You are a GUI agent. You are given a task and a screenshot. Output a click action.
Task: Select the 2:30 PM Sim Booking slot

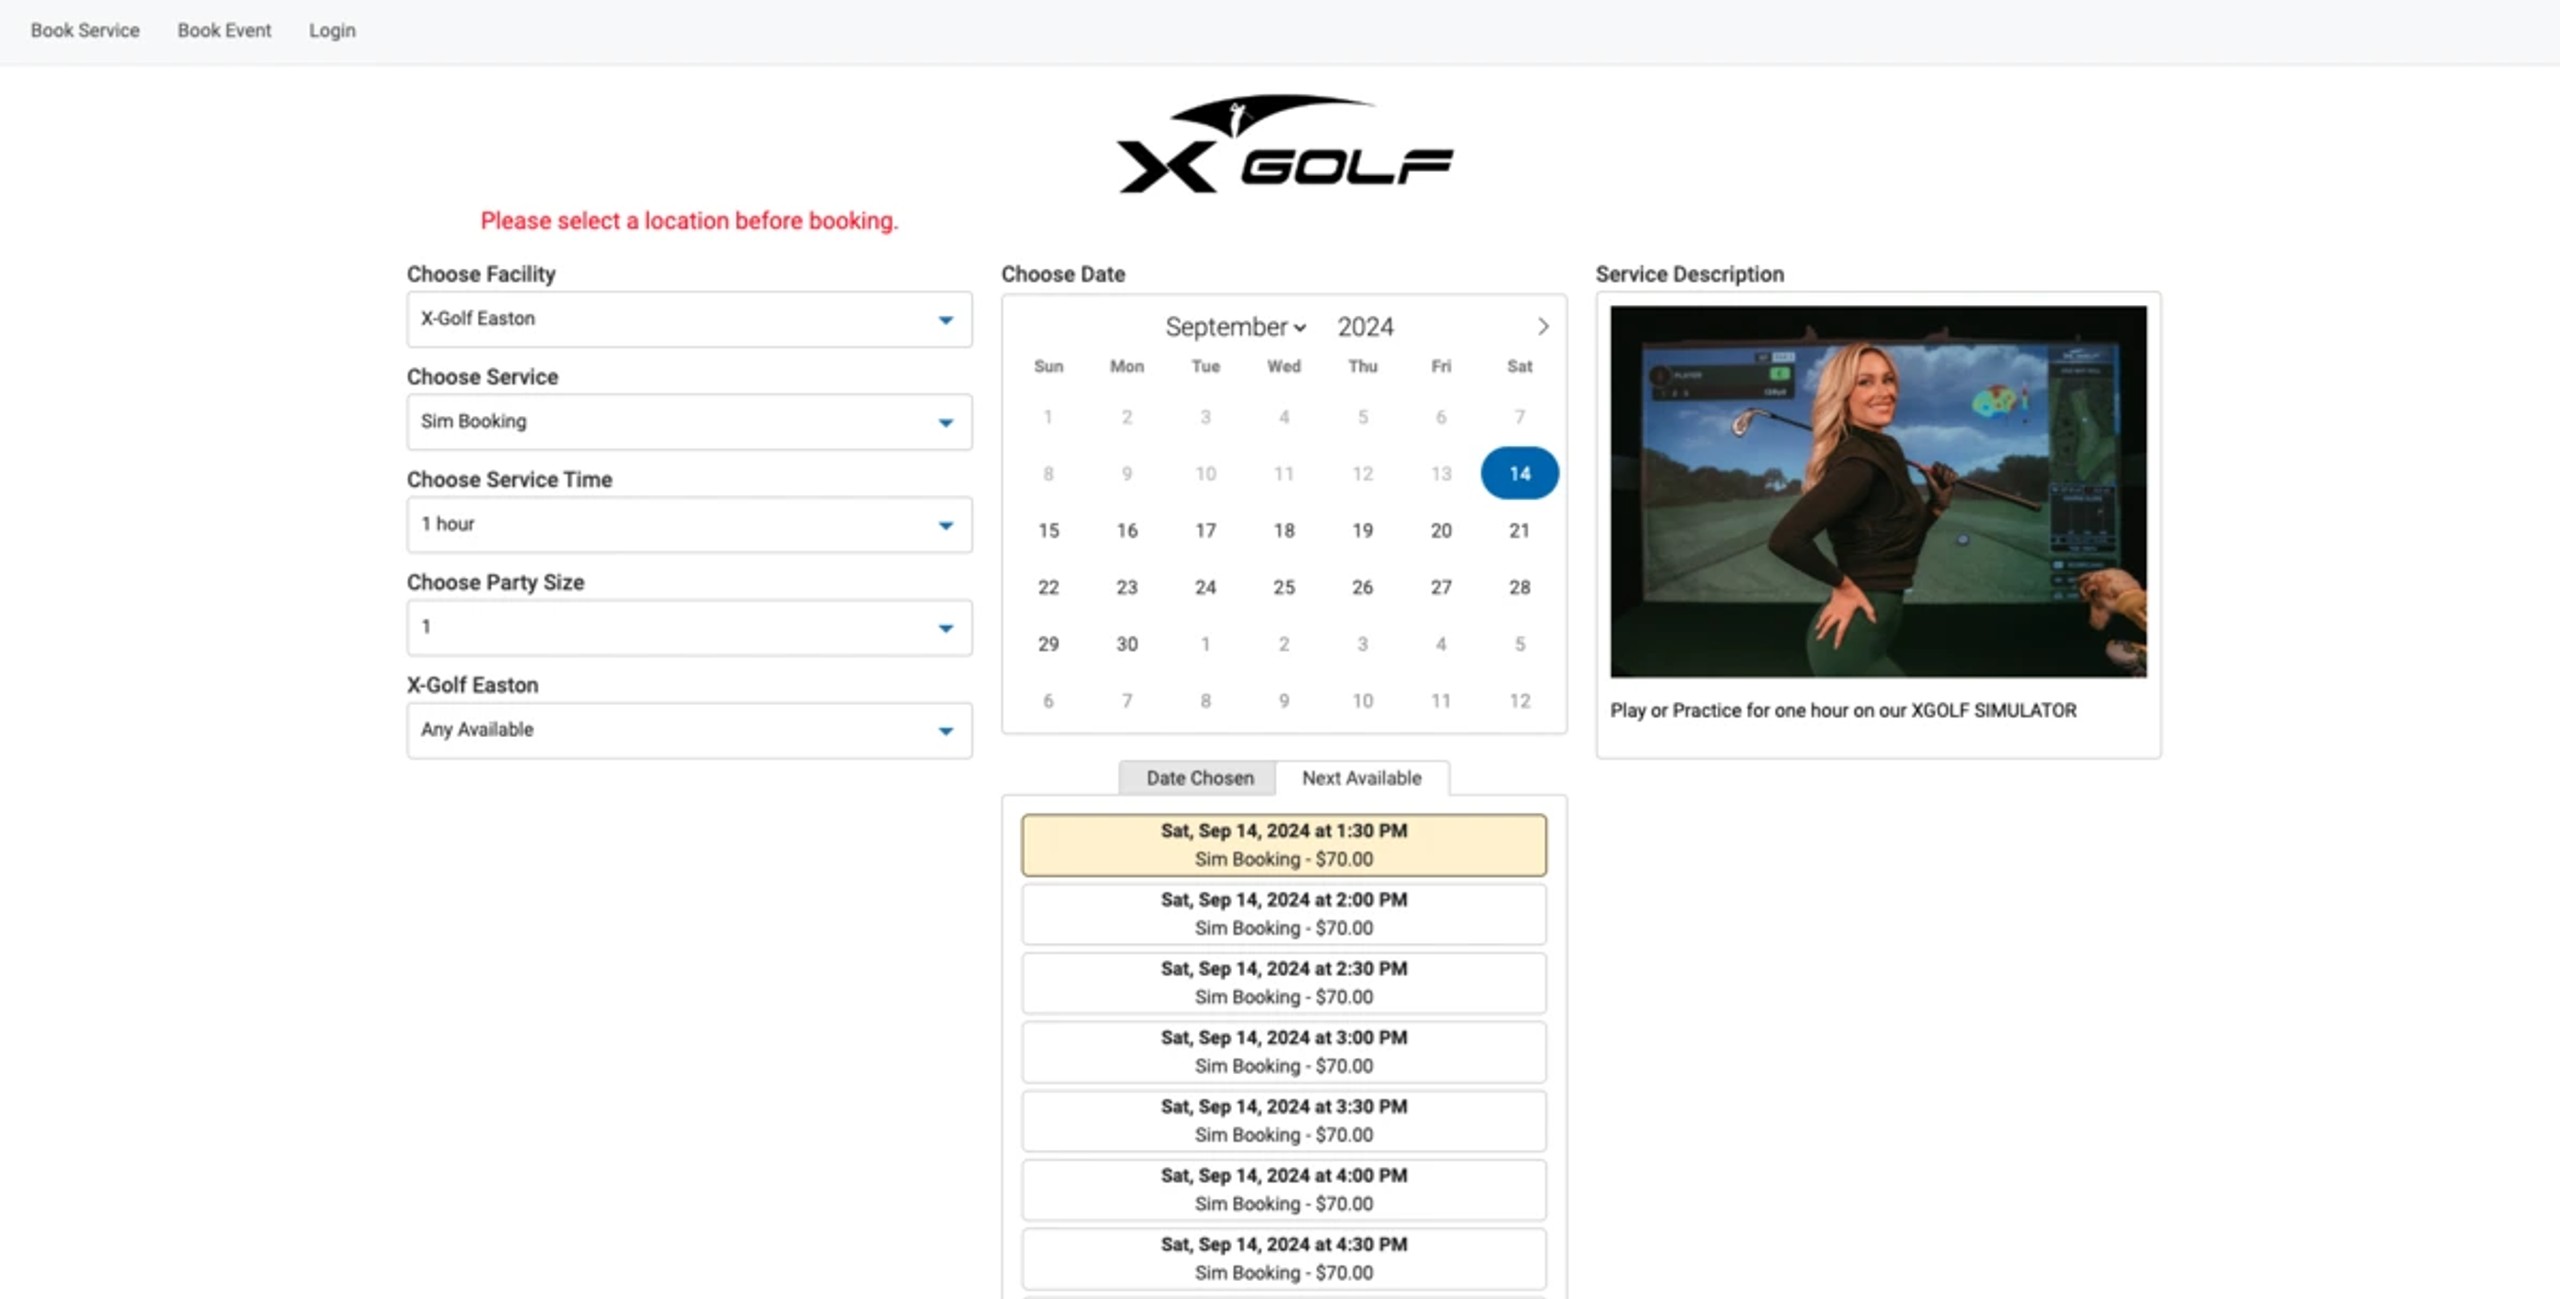(x=1284, y=983)
